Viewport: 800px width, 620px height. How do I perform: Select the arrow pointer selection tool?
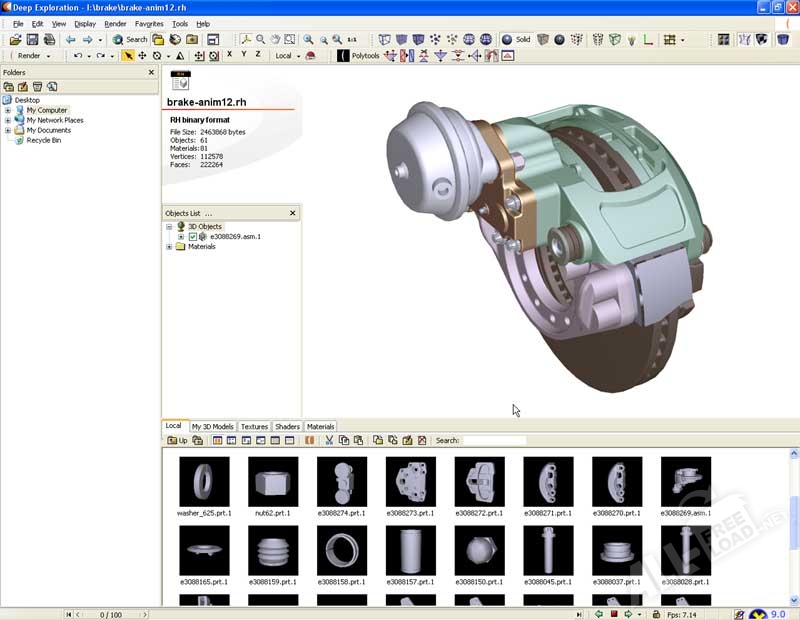click(128, 56)
